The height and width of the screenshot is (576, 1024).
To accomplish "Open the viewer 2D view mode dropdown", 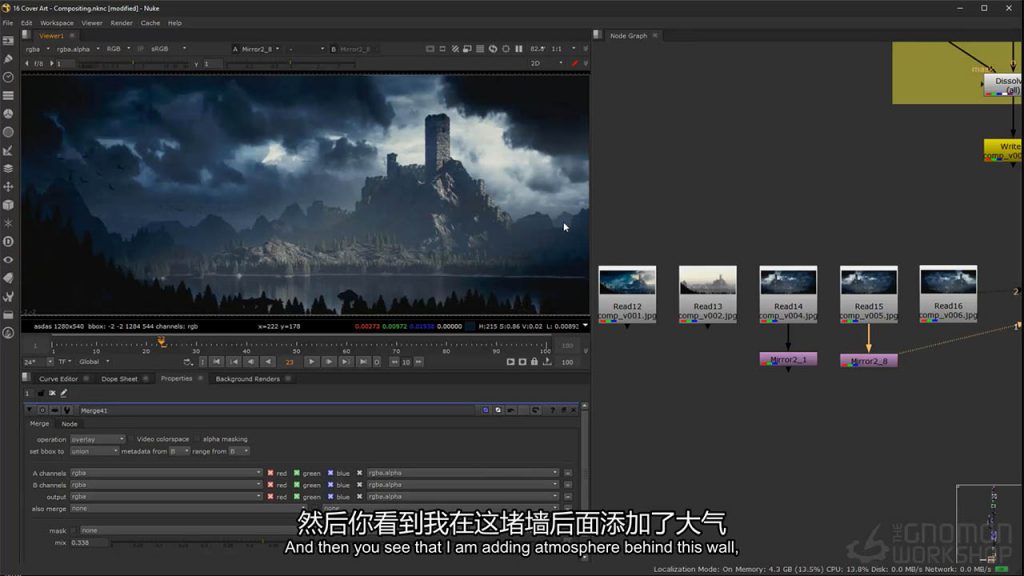I will click(546, 63).
